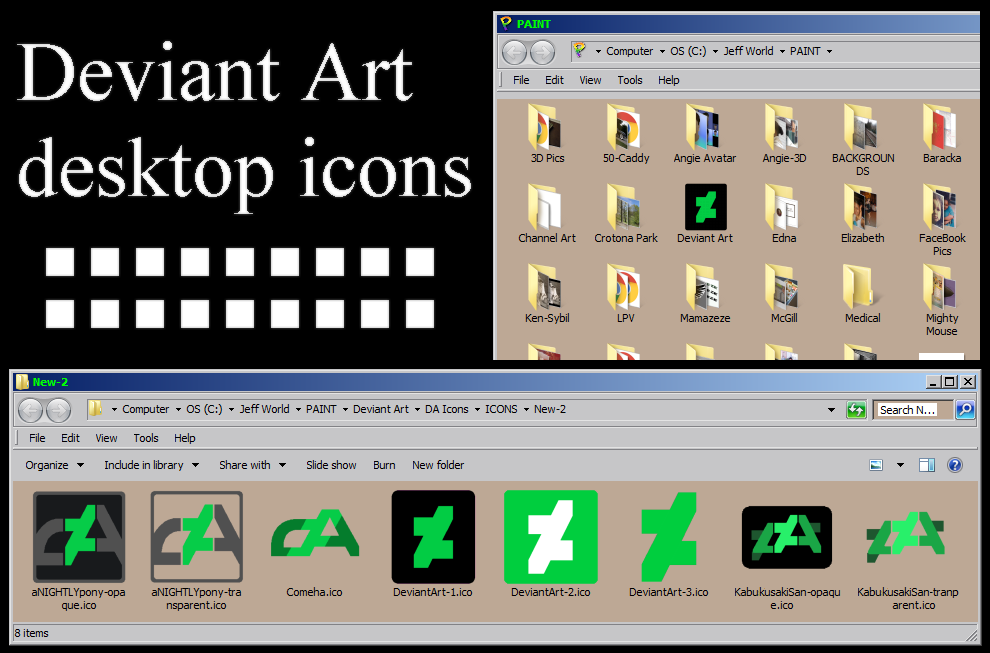
Task: Expand the Include in library dropdown
Action: pos(152,465)
